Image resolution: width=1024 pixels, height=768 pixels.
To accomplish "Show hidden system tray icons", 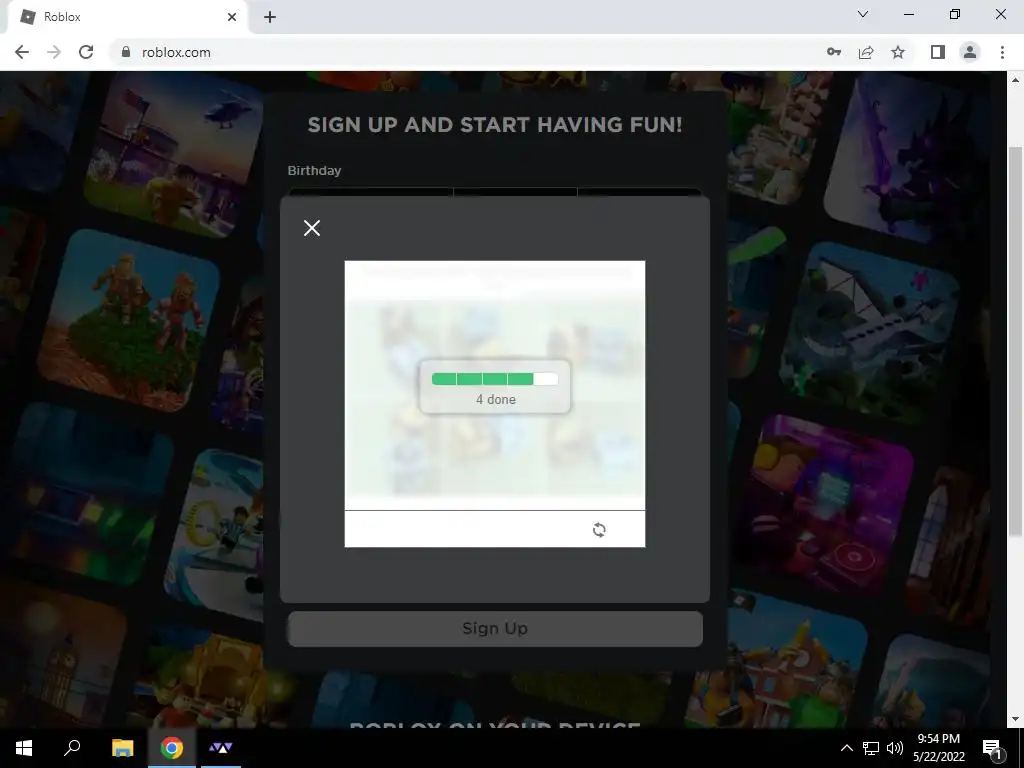I will 846,748.
